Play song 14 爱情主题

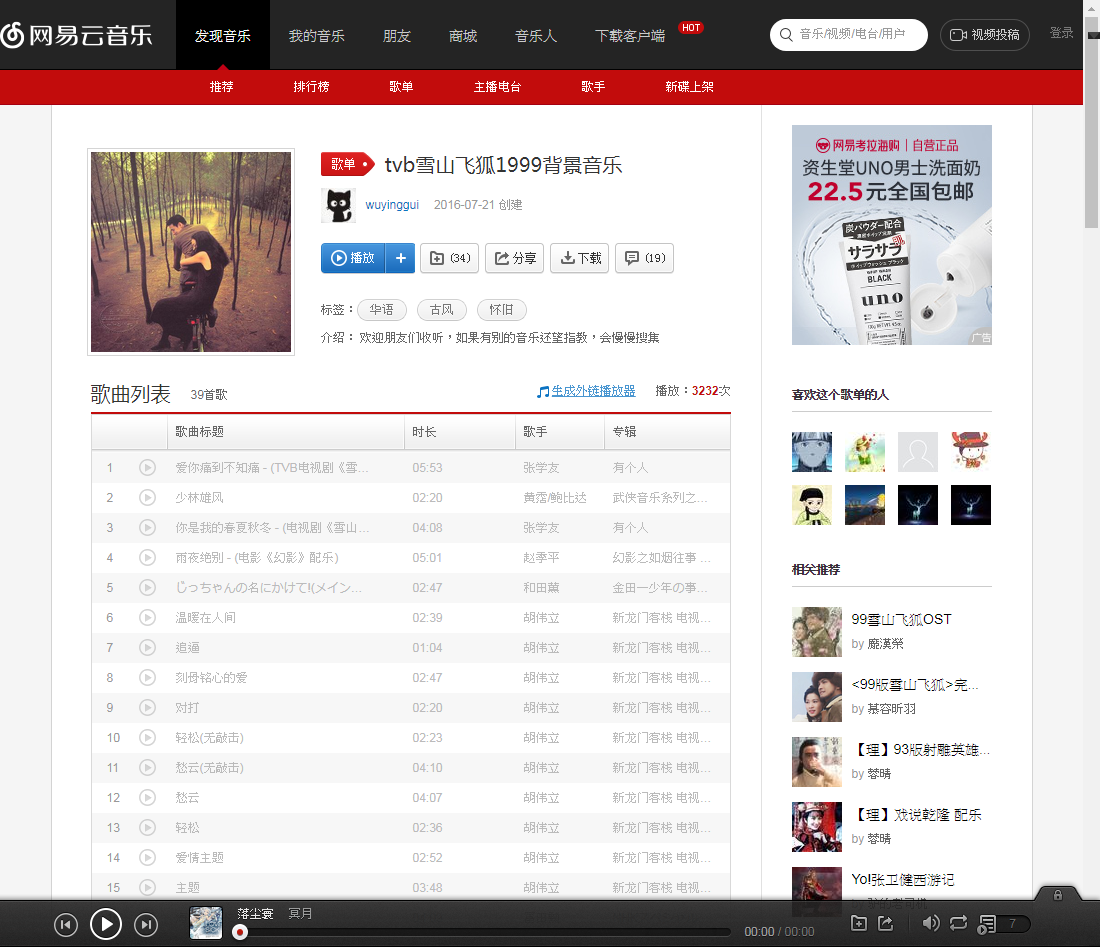pos(147,857)
